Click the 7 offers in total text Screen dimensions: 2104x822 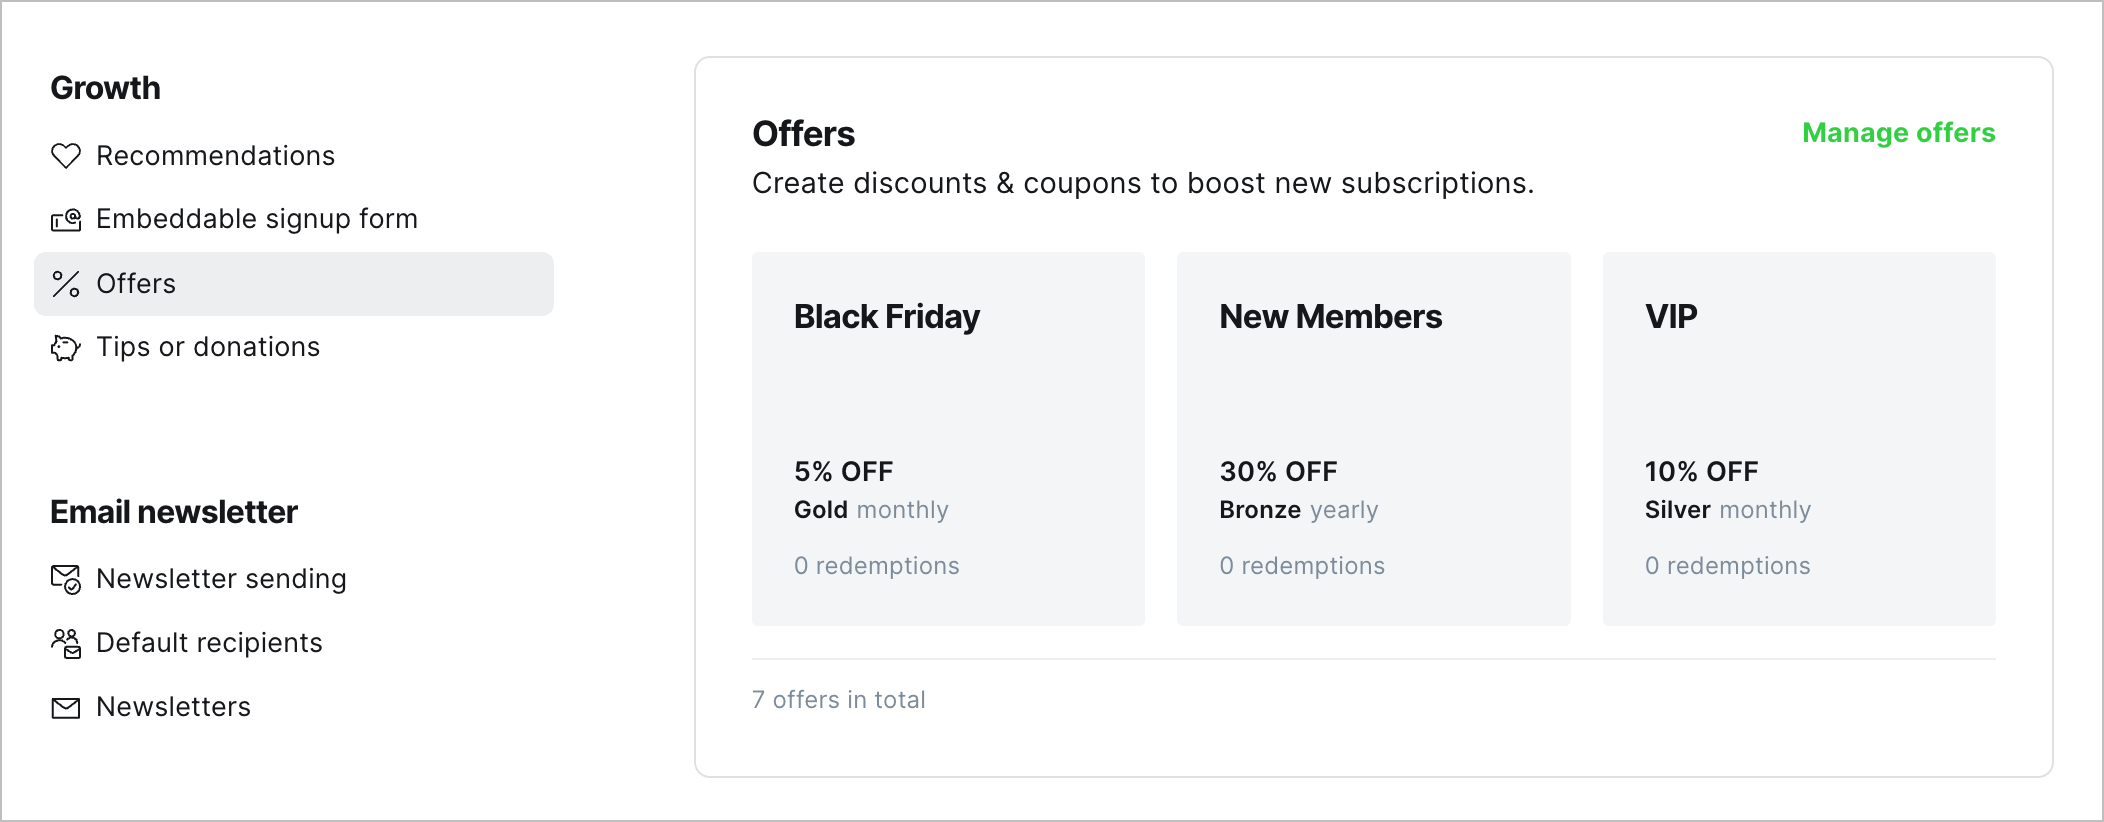[839, 699]
